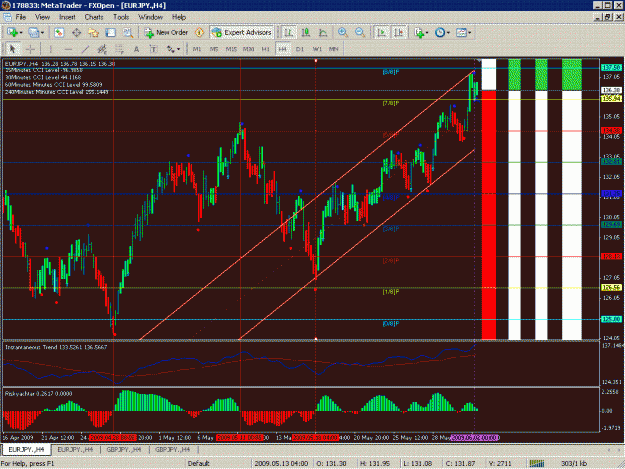Open the Insert menu
Viewport: 625px width, 469px height.
[x=67, y=17]
